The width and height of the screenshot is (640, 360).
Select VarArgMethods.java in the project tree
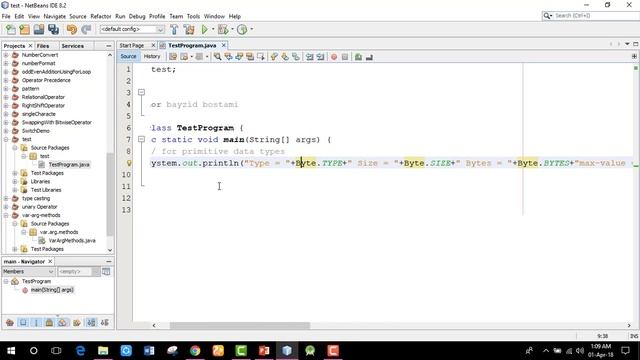[x=72, y=240]
